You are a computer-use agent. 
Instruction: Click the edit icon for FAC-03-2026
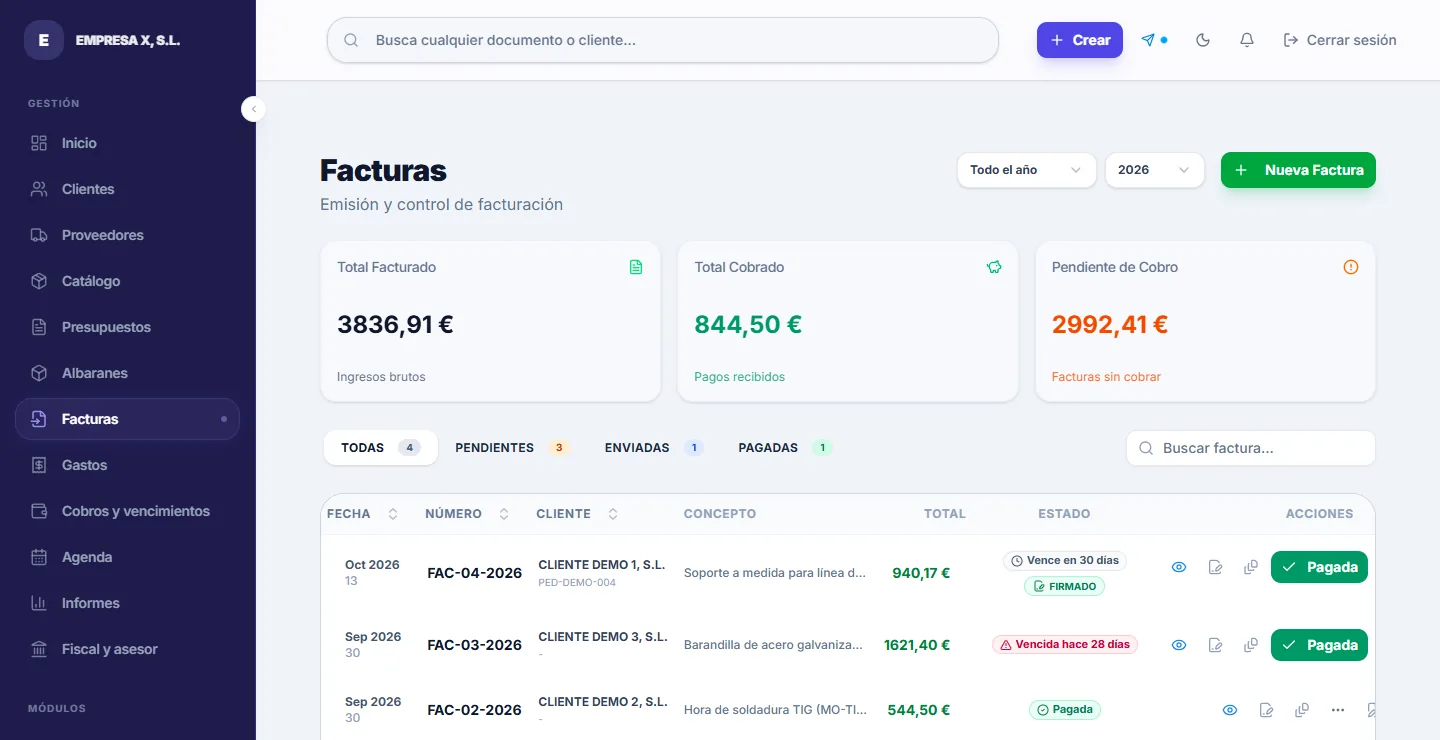pos(1215,645)
